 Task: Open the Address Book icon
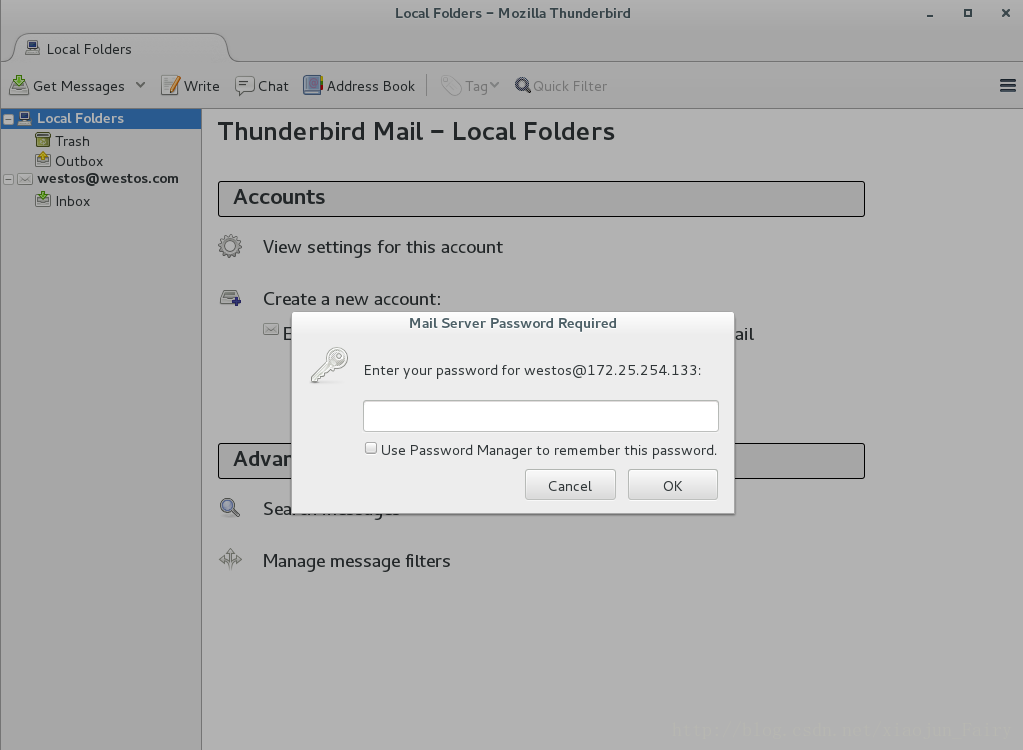click(x=313, y=85)
